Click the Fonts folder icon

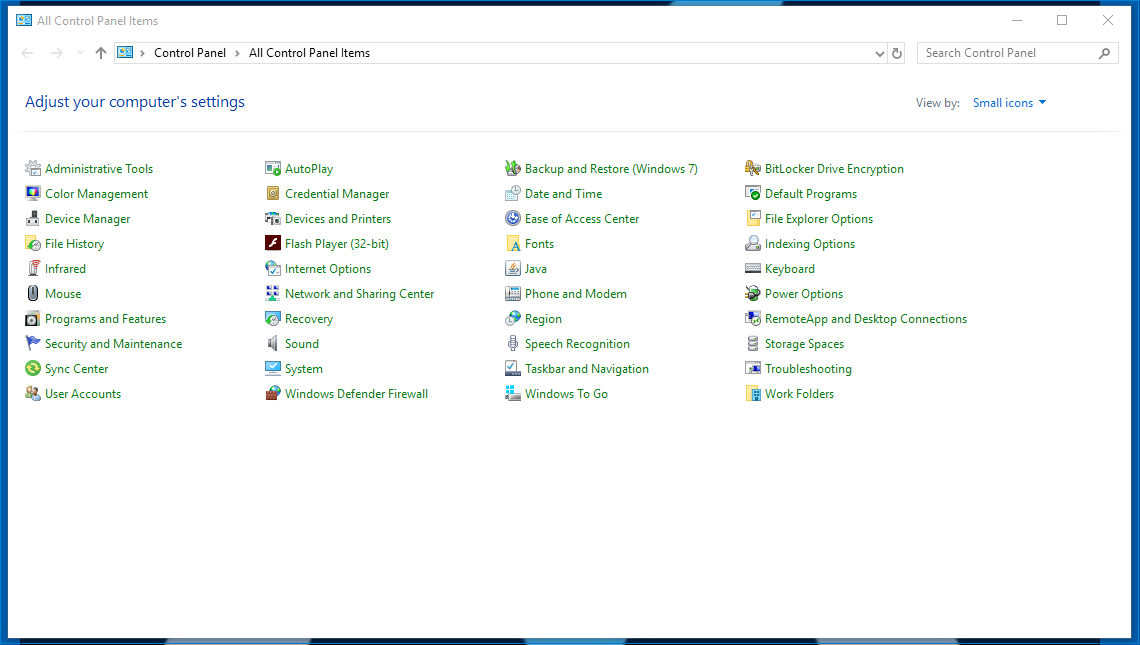pyautogui.click(x=513, y=244)
